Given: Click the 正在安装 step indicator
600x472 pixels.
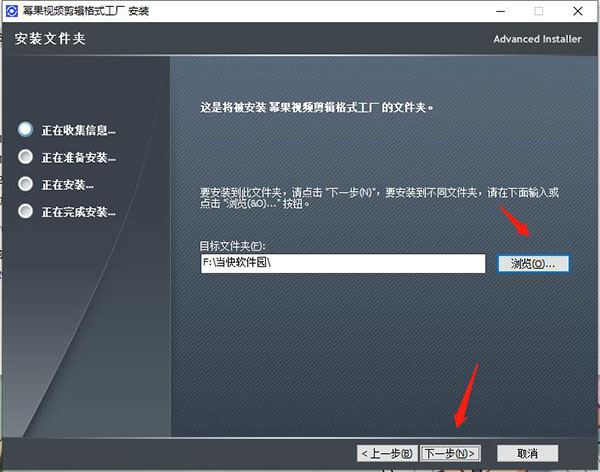Looking at the screenshot, I should click(26, 184).
